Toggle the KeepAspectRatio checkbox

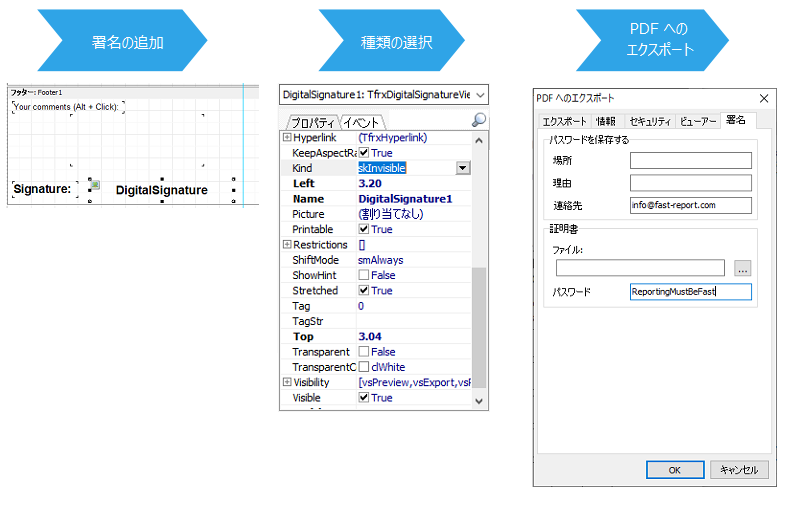364,153
